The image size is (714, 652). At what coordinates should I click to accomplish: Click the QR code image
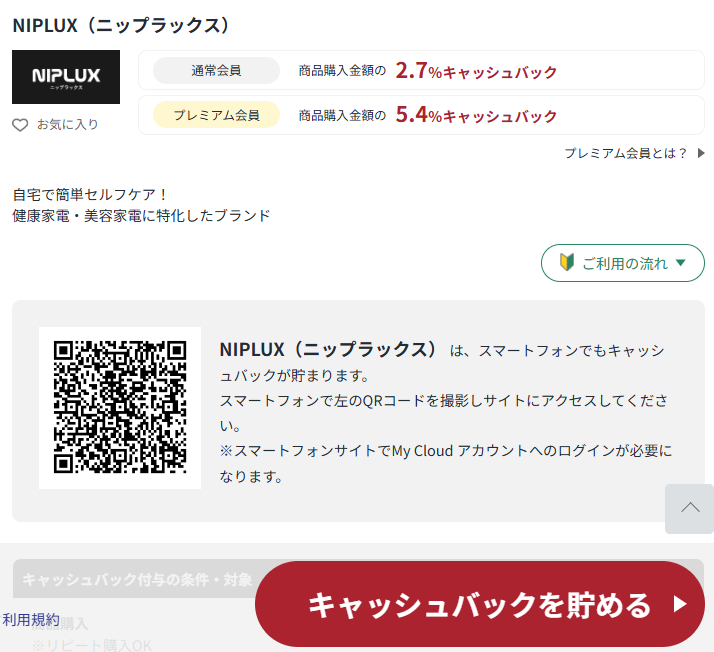(120, 407)
